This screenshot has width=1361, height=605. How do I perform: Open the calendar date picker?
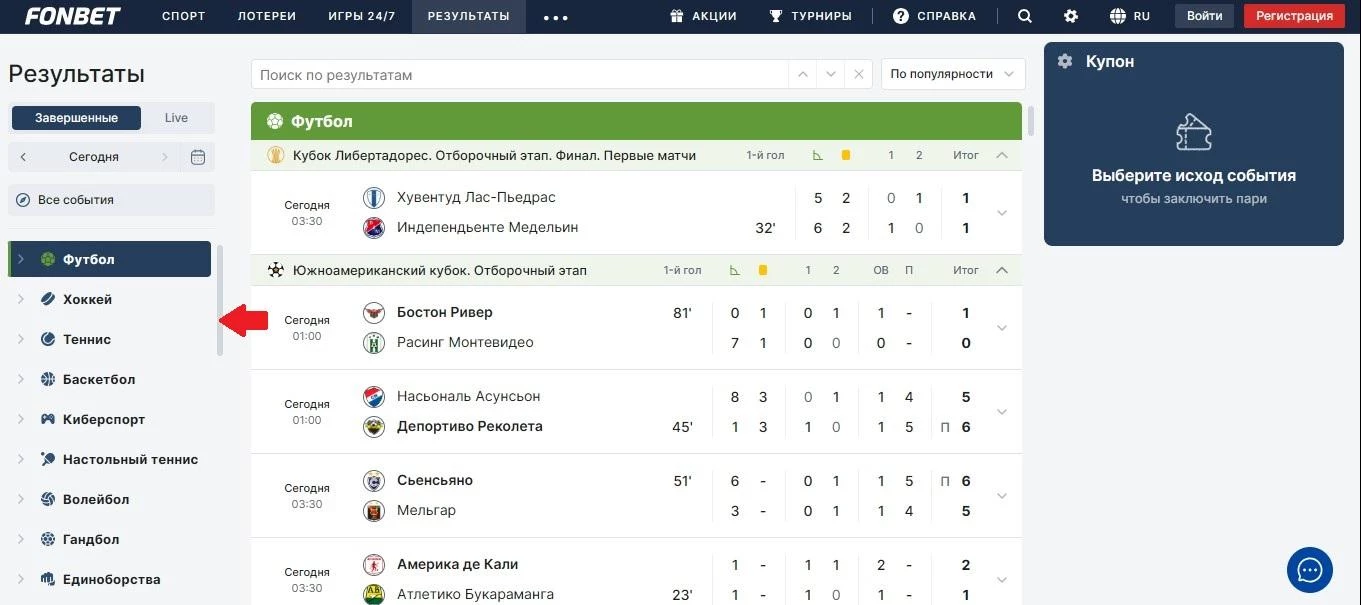tap(197, 156)
